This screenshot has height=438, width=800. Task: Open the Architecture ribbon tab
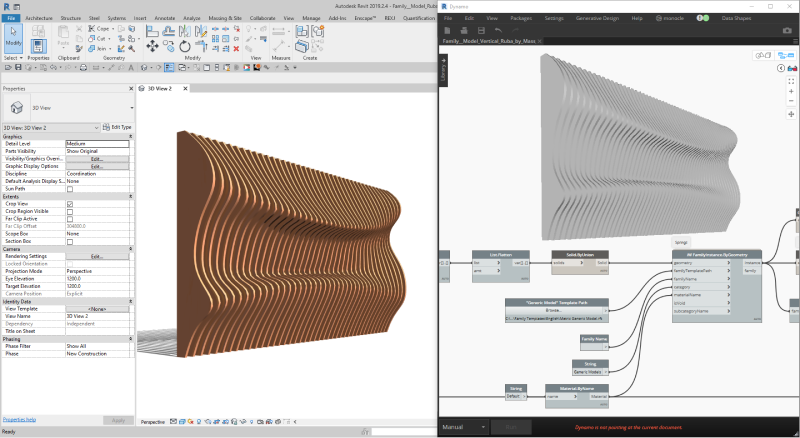39,18
